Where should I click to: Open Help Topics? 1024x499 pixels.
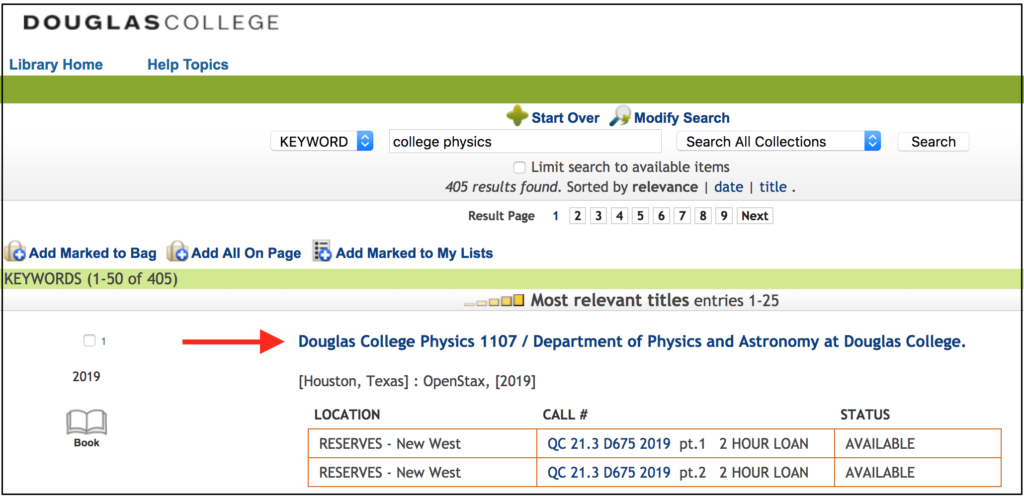188,65
